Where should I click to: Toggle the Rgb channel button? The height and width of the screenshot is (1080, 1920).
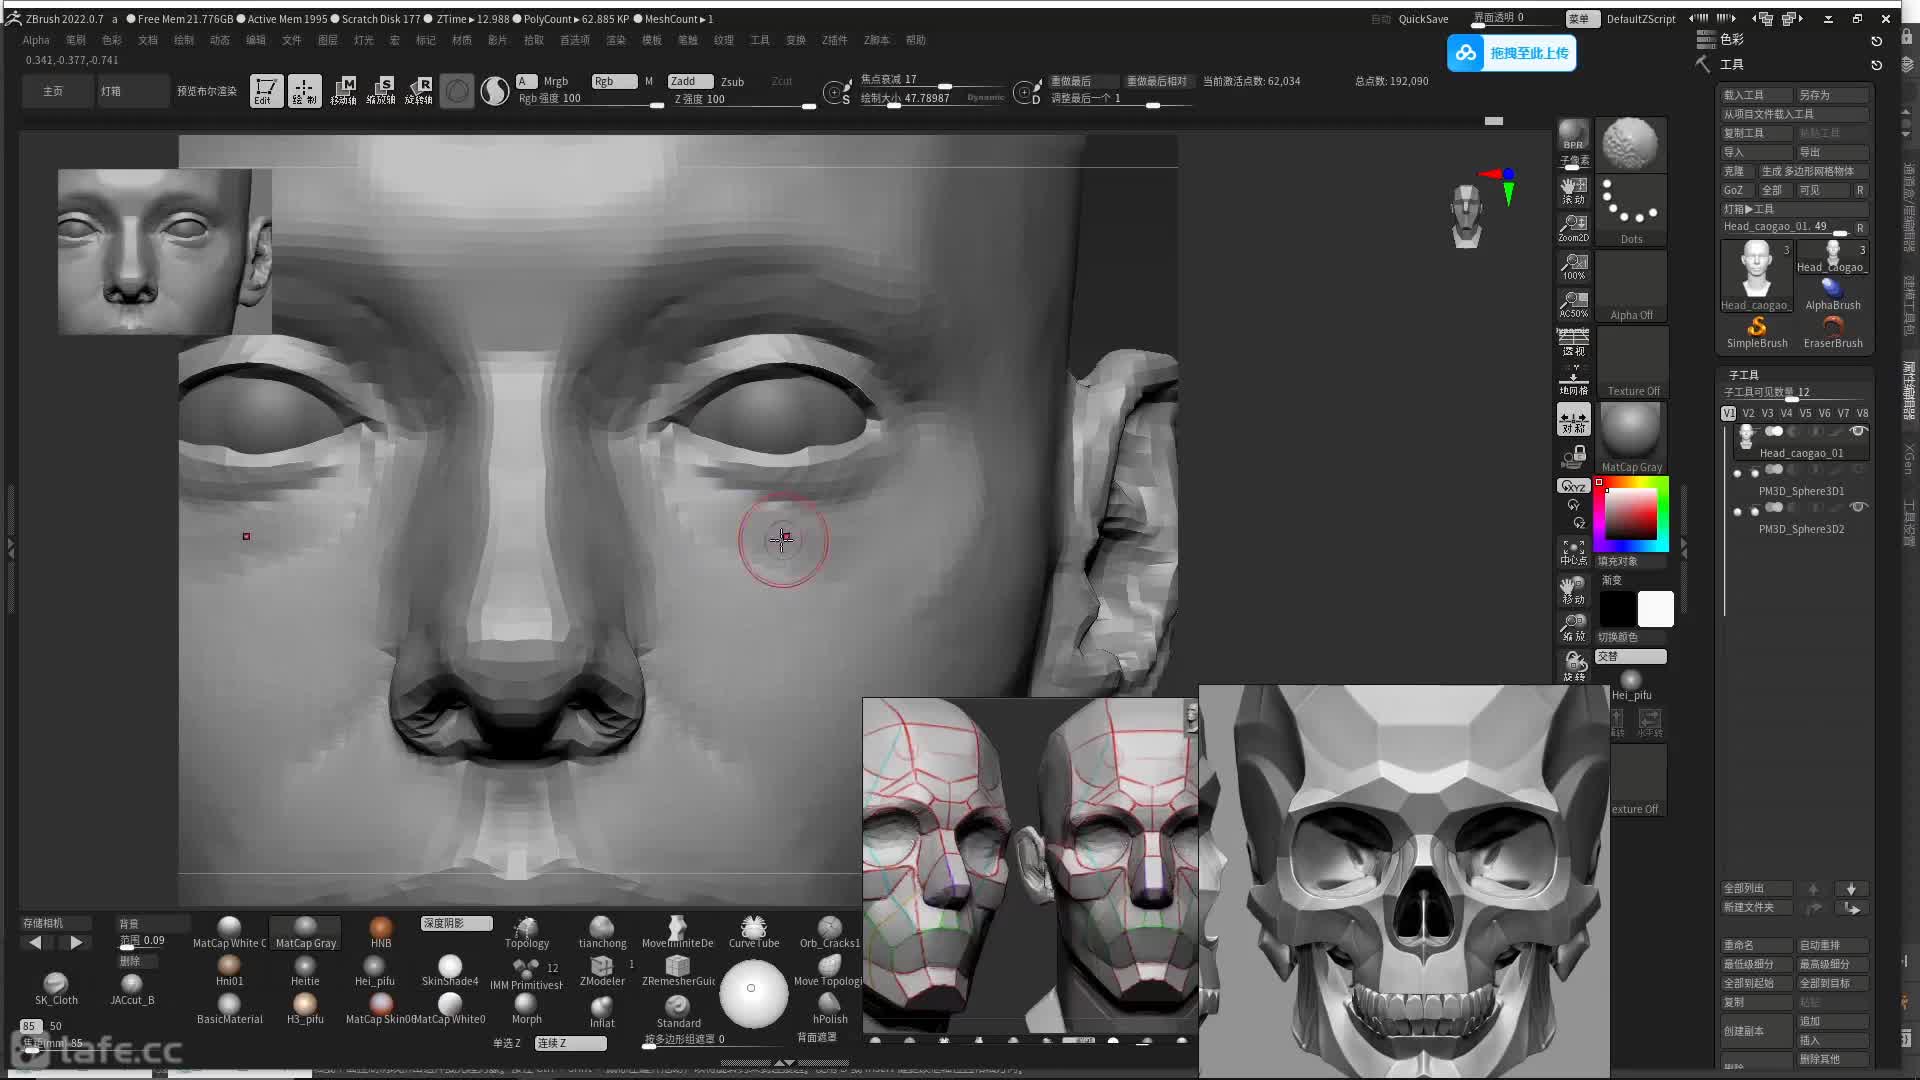tap(614, 82)
